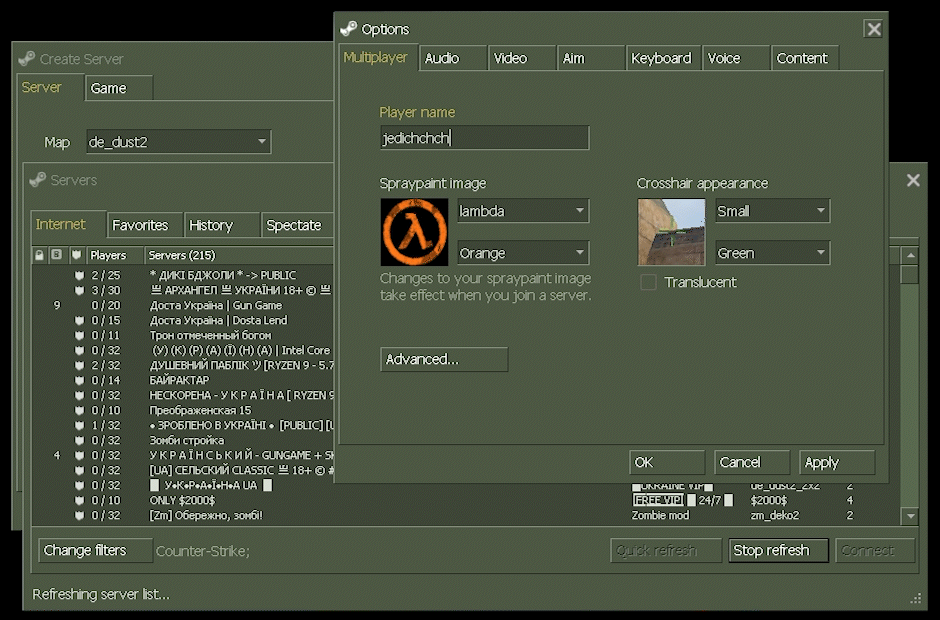Open the spraypaint image lambda dropdown
The width and height of the screenshot is (940, 620).
pyautogui.click(x=523, y=211)
